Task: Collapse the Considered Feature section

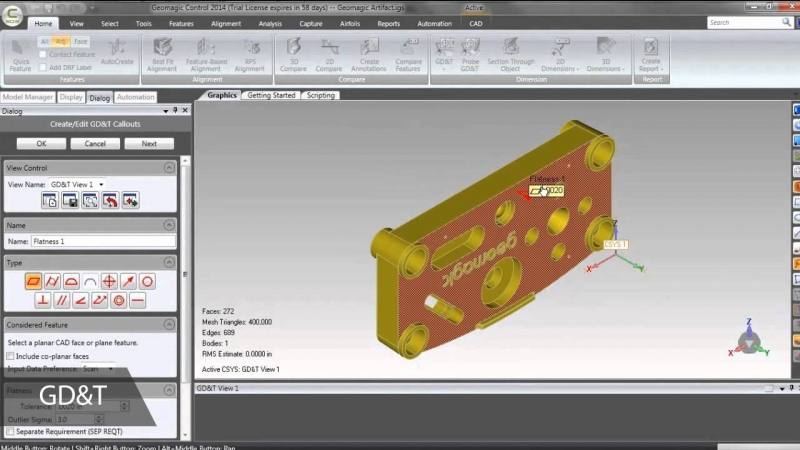Action: (x=169, y=324)
